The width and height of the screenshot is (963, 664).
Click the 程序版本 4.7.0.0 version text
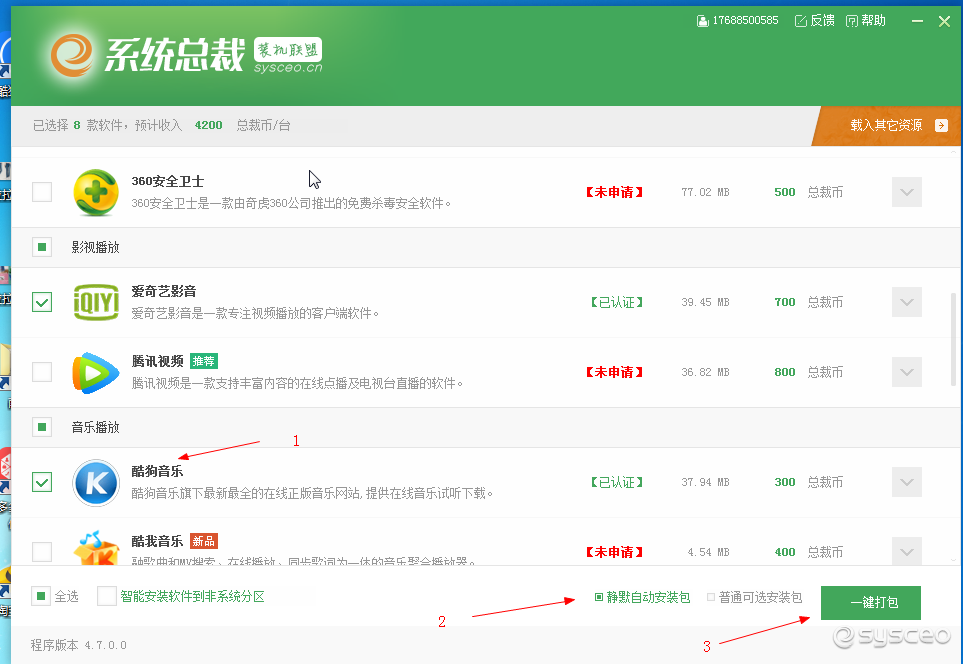point(79,645)
